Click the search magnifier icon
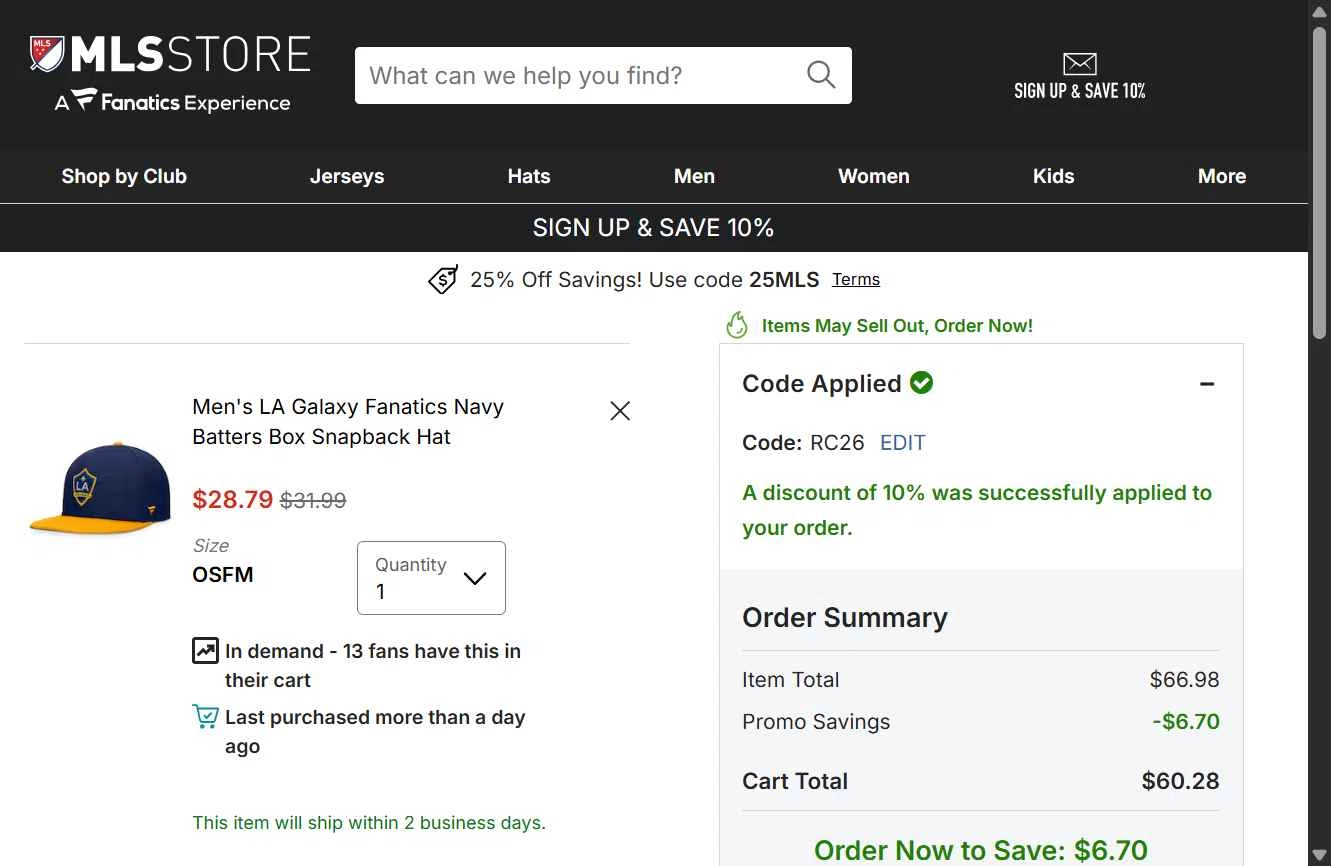The height and width of the screenshot is (866, 1331). click(x=821, y=75)
